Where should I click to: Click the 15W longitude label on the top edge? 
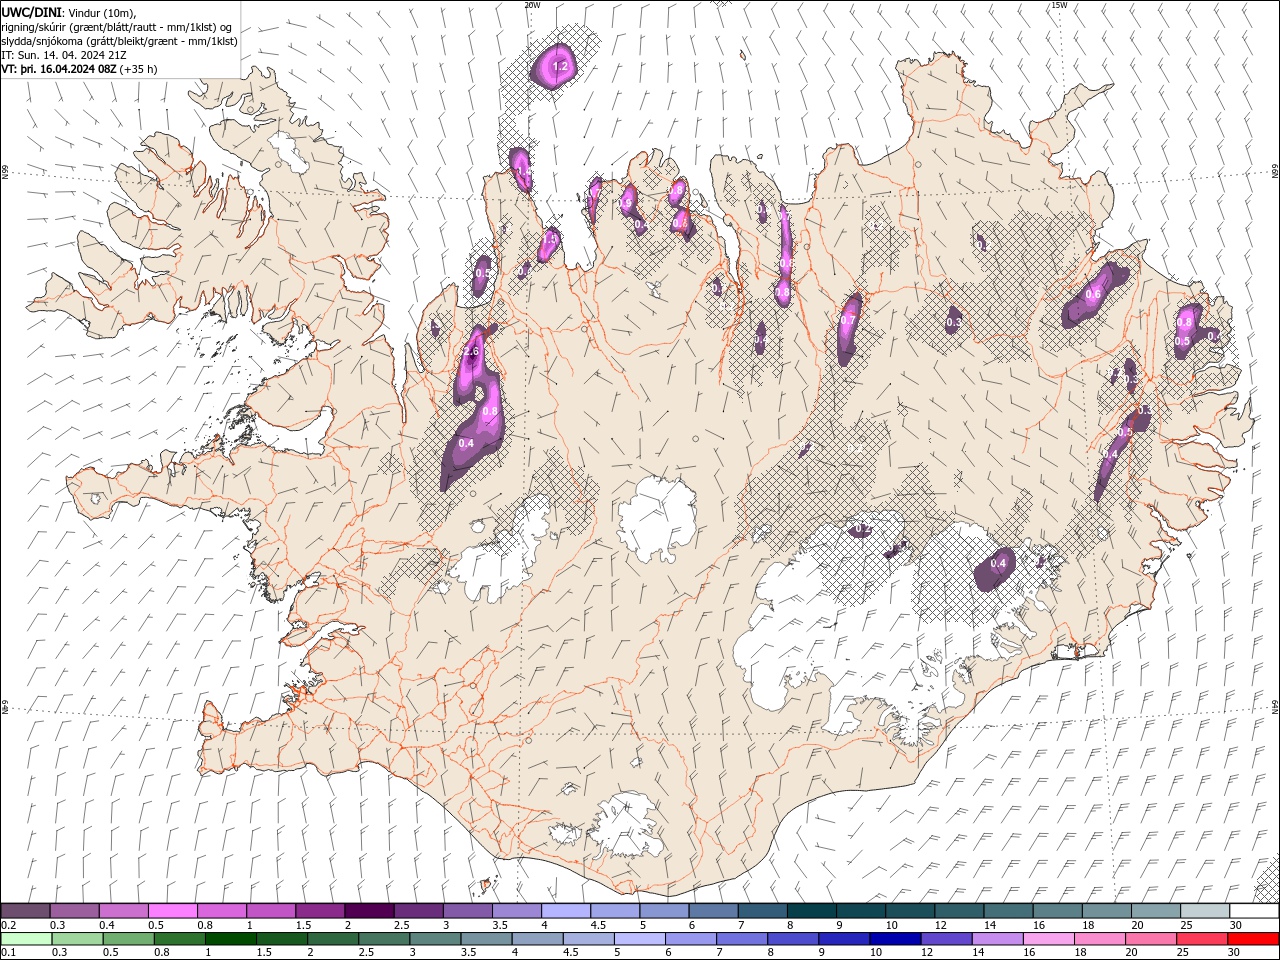[1058, 5]
